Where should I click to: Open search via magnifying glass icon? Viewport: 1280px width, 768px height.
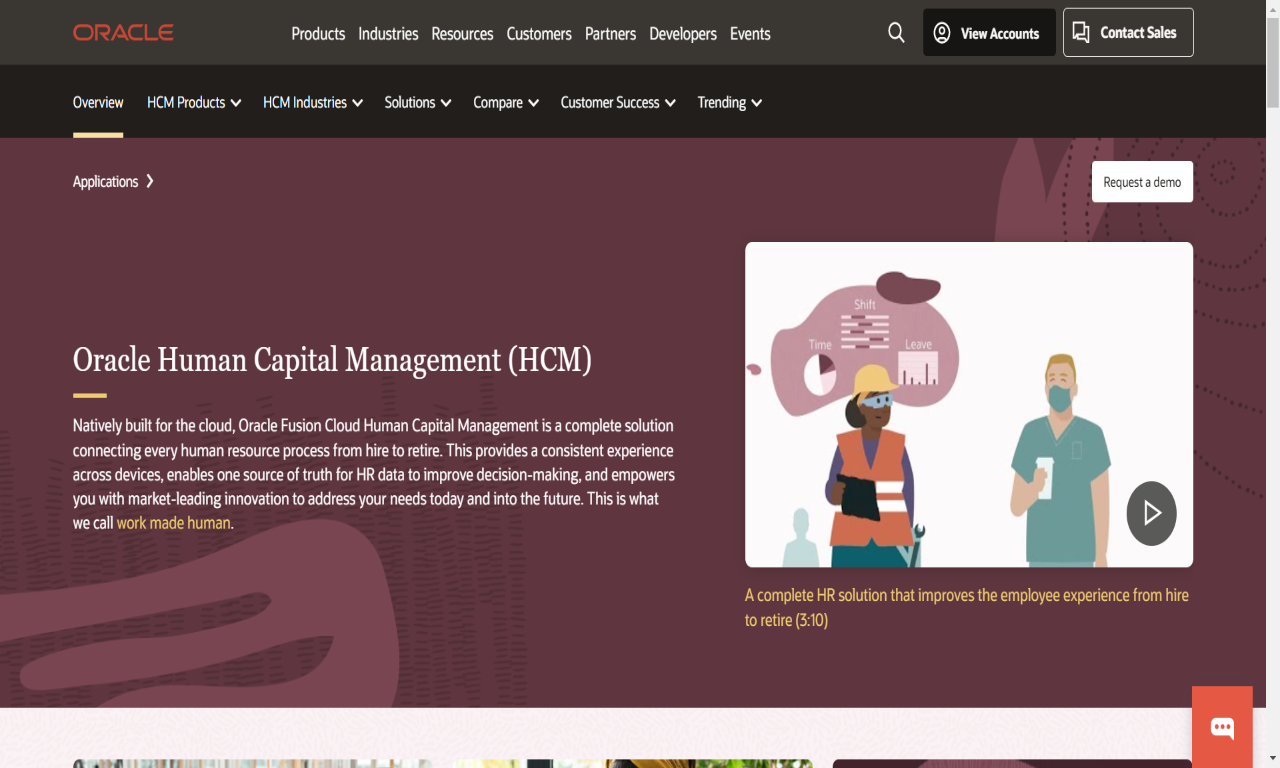896,33
